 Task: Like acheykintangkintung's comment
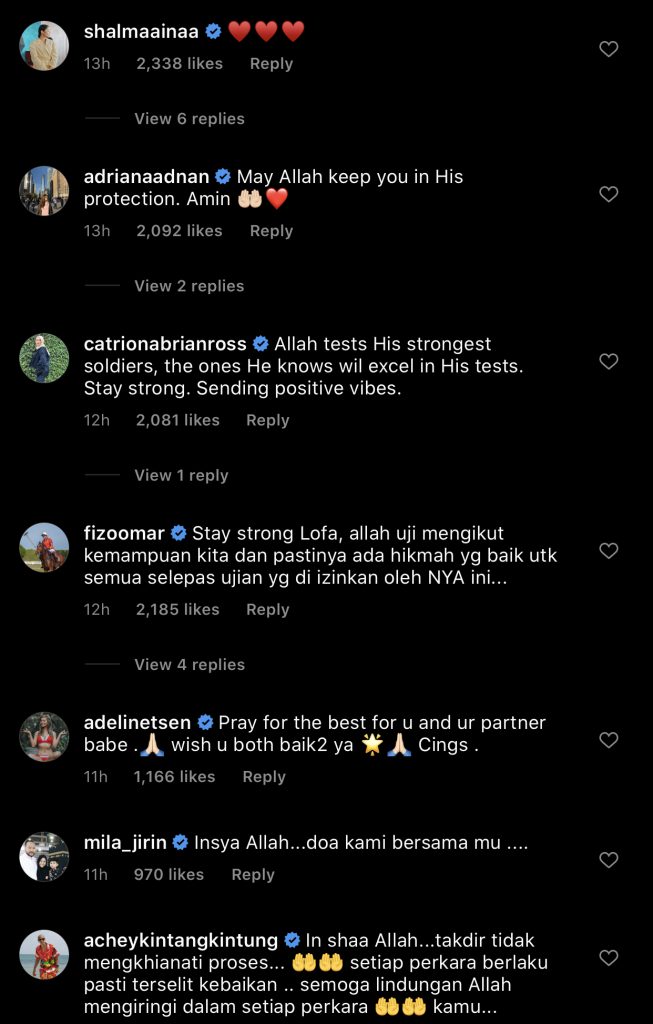click(x=608, y=958)
